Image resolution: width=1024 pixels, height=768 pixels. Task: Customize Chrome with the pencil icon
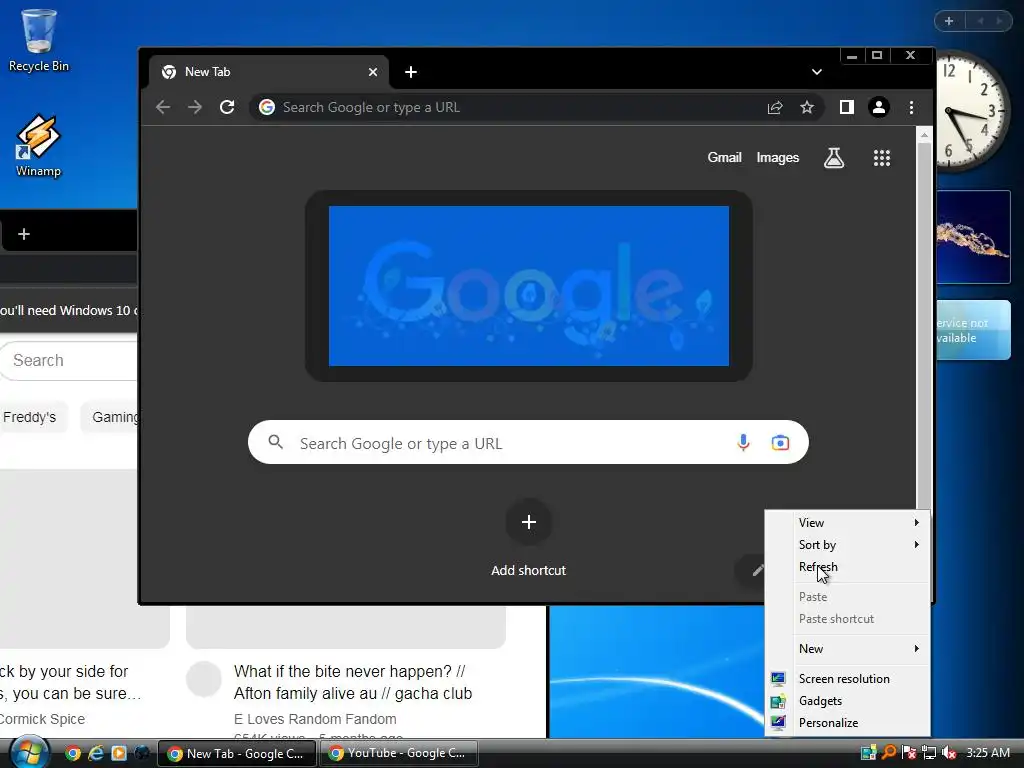click(758, 571)
